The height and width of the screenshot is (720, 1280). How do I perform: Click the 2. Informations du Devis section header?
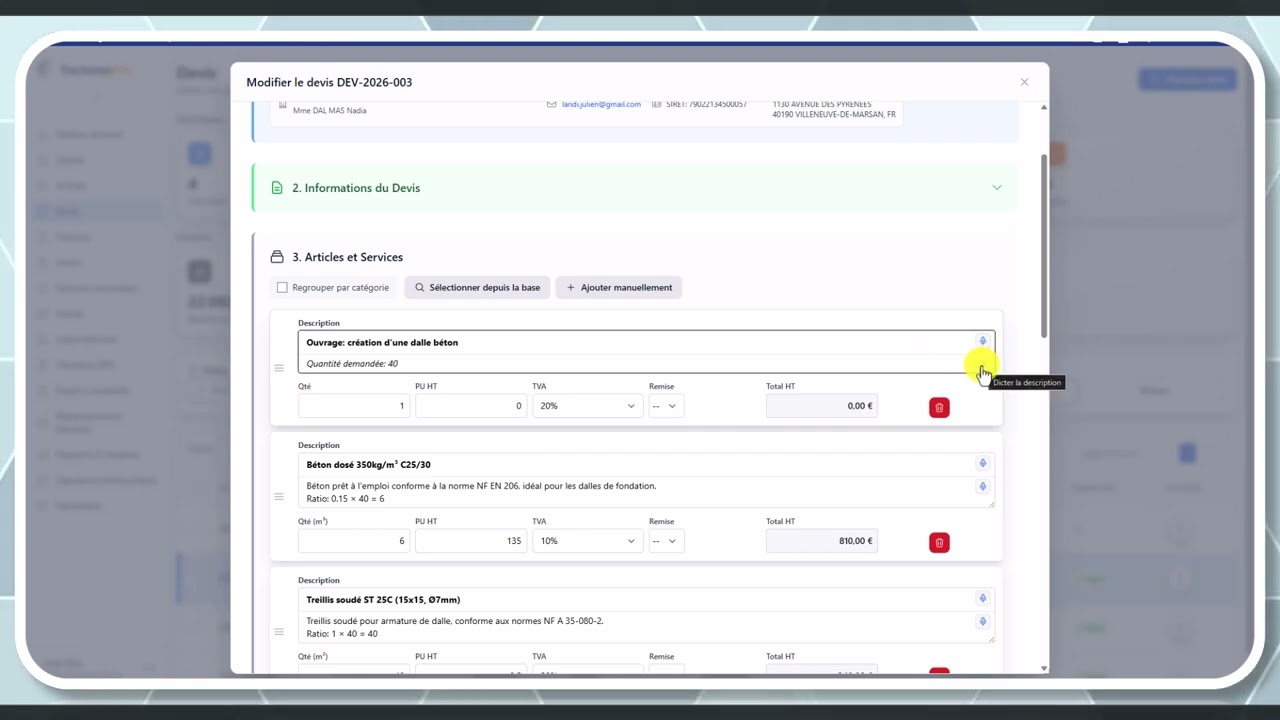point(635,188)
